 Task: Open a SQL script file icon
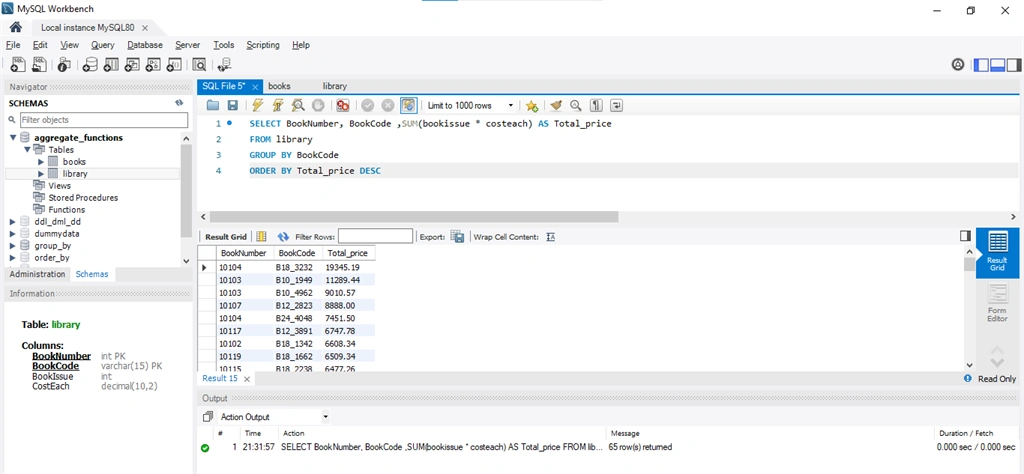(x=213, y=105)
